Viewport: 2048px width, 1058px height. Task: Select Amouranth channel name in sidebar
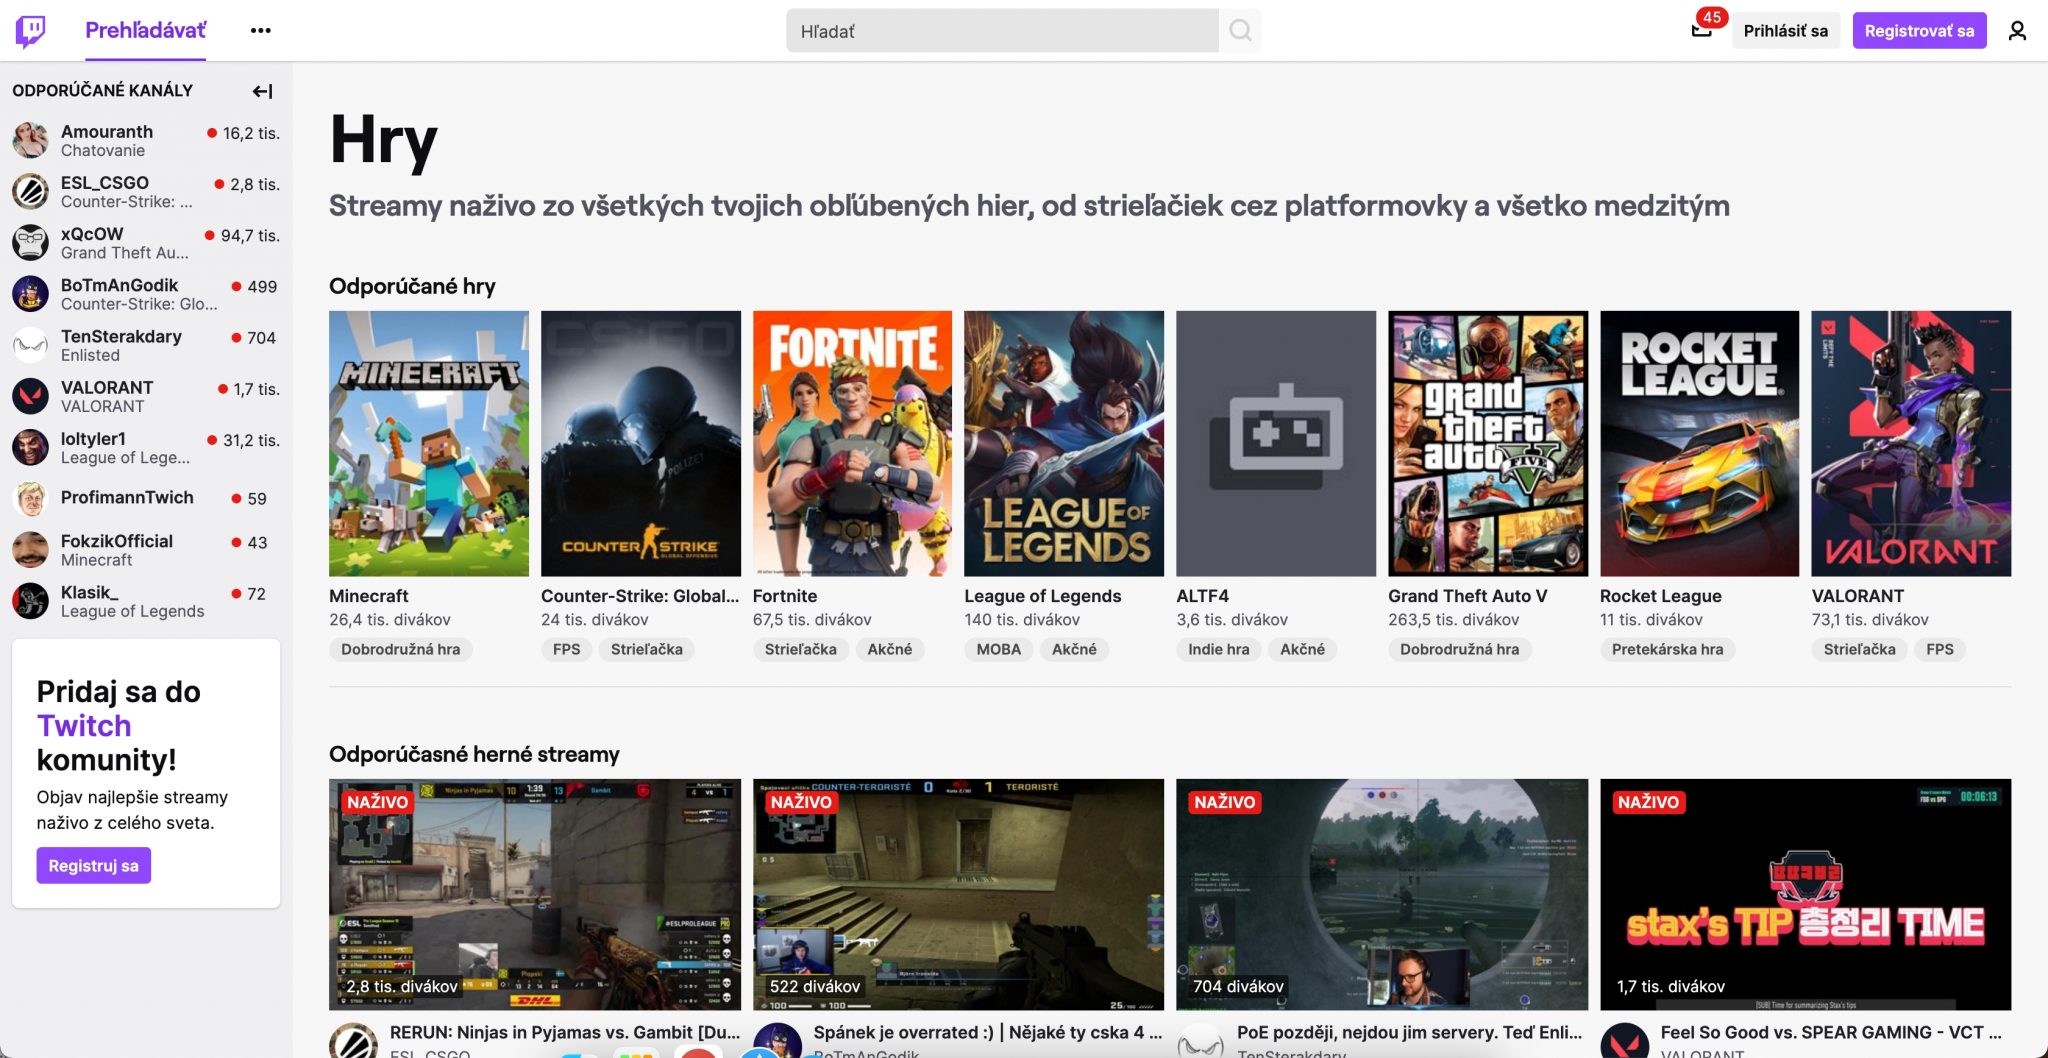107,131
